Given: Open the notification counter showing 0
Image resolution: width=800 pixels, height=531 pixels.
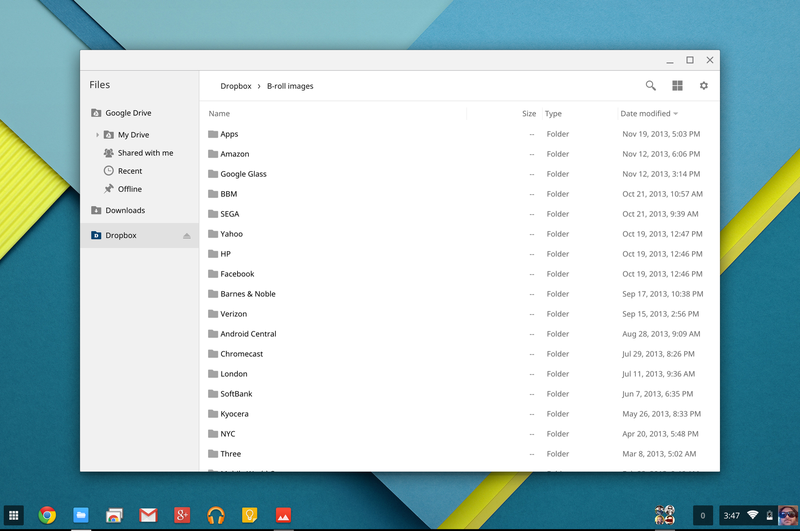Looking at the screenshot, I should click(x=703, y=516).
